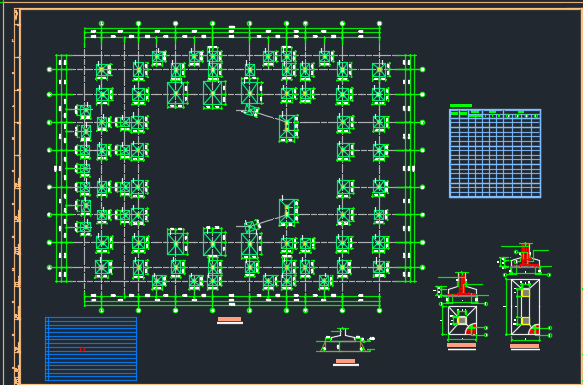This screenshot has height=385, width=583.
Task: Click the light-blue footing schedule table
Action: [495, 153]
